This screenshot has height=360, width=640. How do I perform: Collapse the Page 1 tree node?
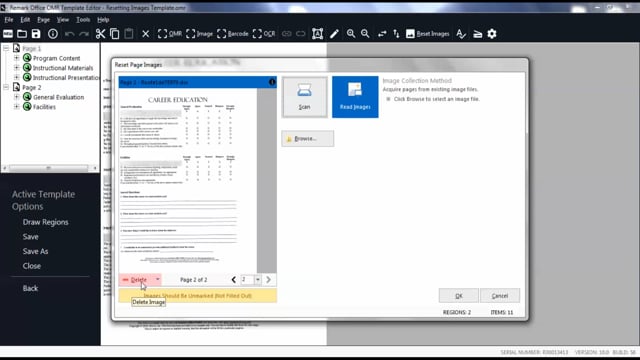coord(6,48)
